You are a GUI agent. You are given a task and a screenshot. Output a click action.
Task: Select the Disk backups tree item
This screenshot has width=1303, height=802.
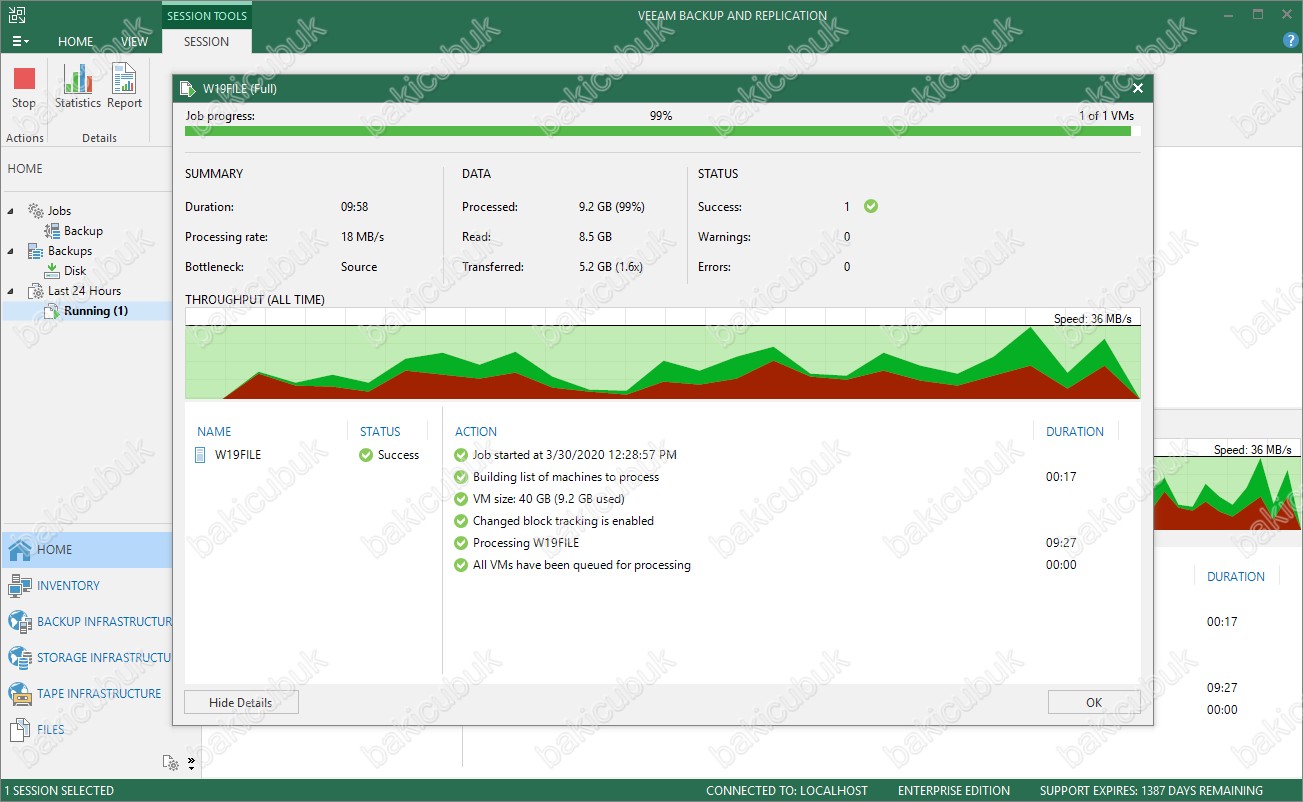click(75, 271)
